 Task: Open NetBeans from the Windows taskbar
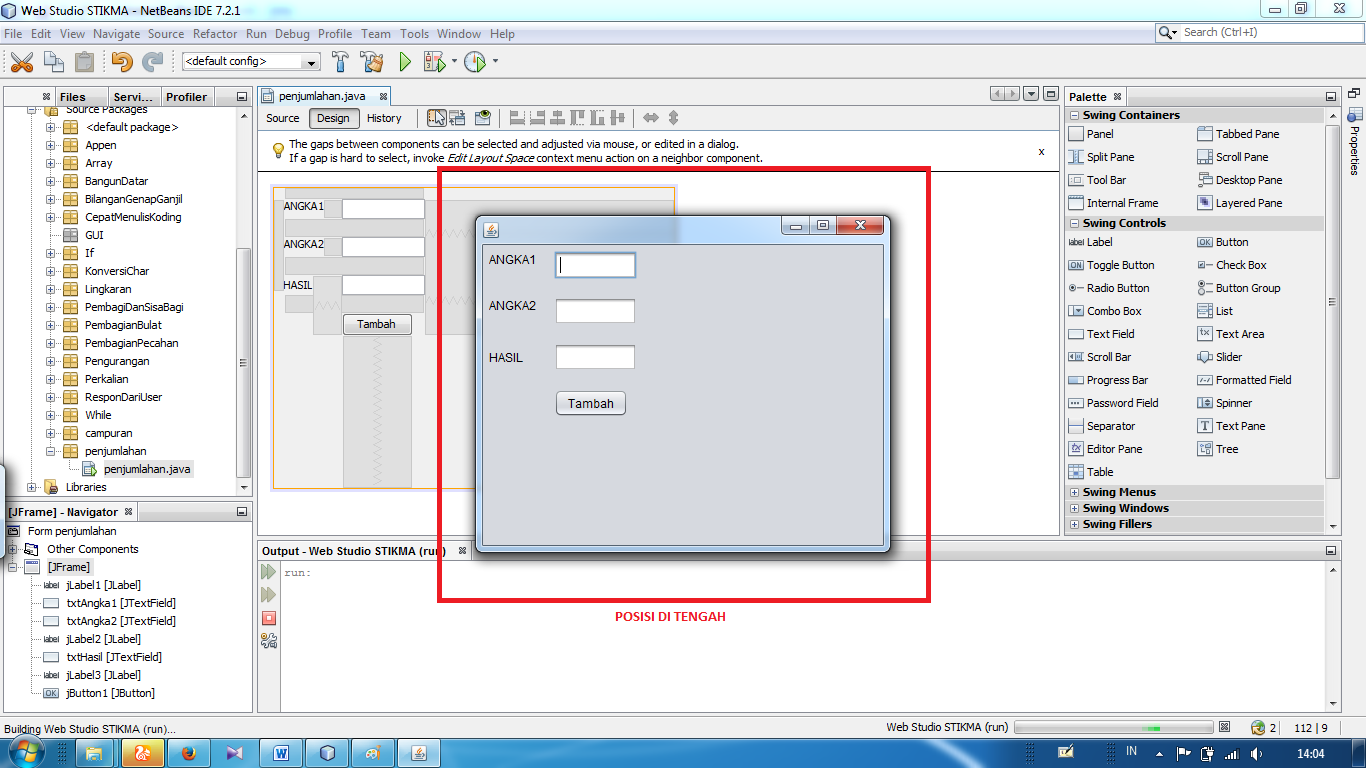(x=420, y=752)
